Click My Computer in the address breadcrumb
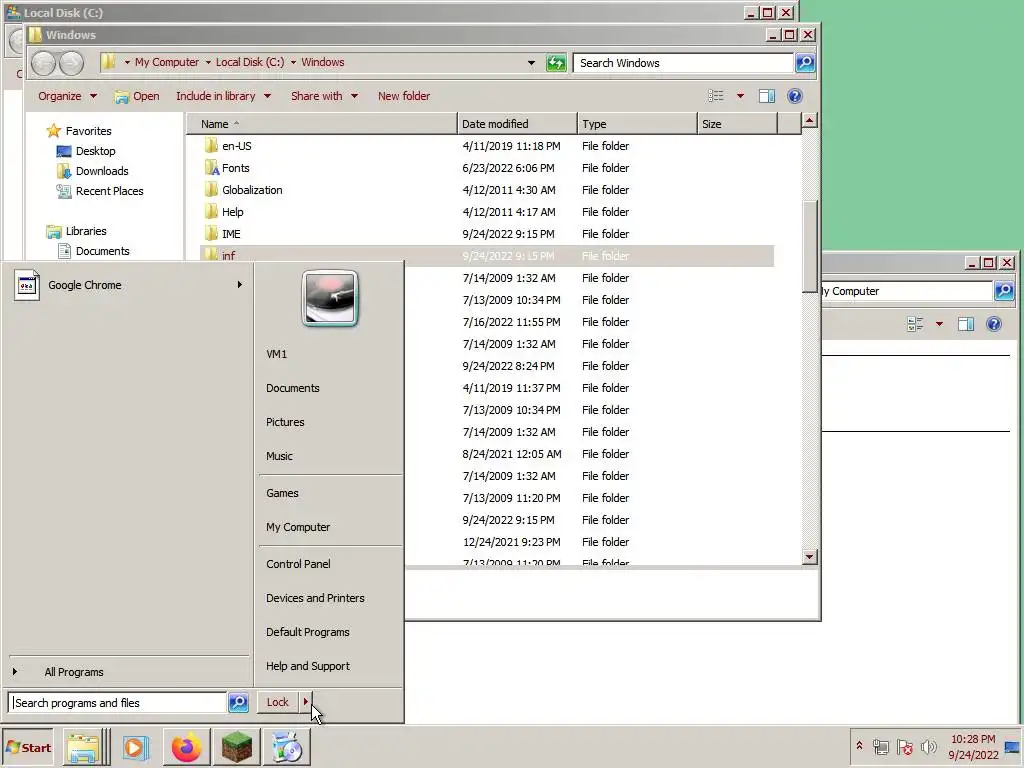 pos(167,62)
